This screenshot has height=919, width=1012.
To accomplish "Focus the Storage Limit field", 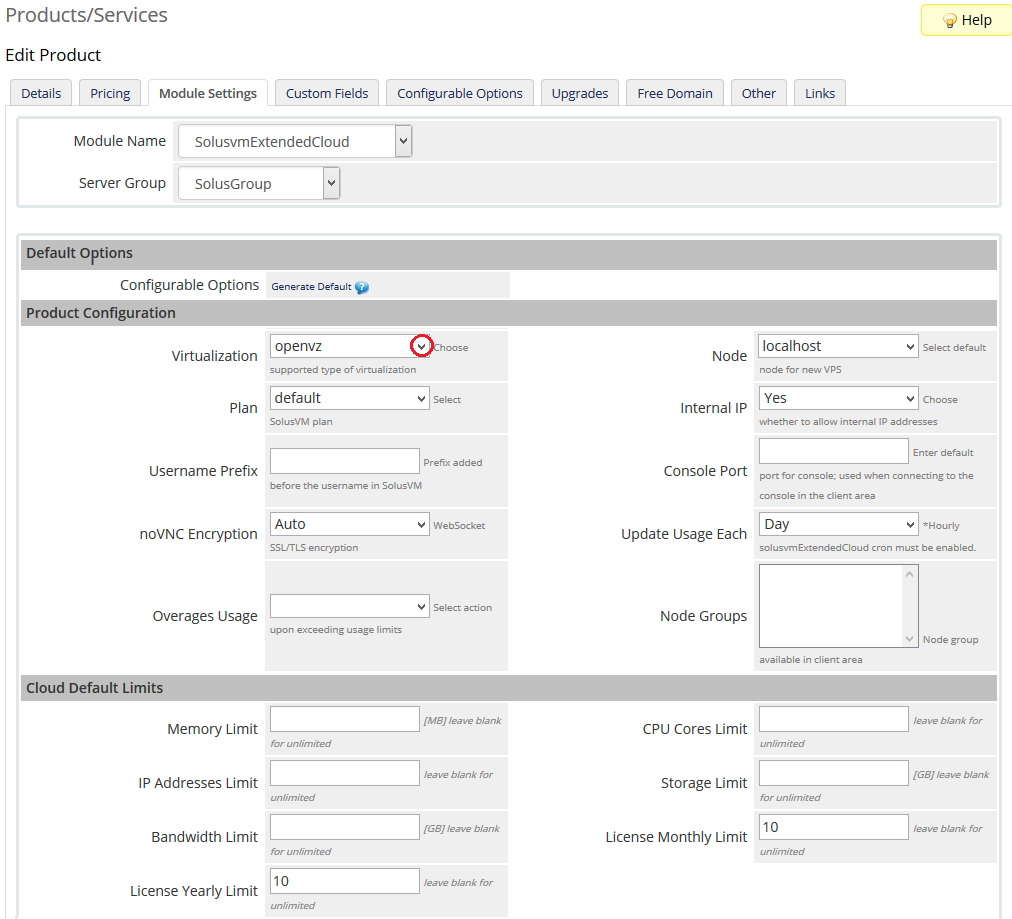I will click(x=833, y=773).
